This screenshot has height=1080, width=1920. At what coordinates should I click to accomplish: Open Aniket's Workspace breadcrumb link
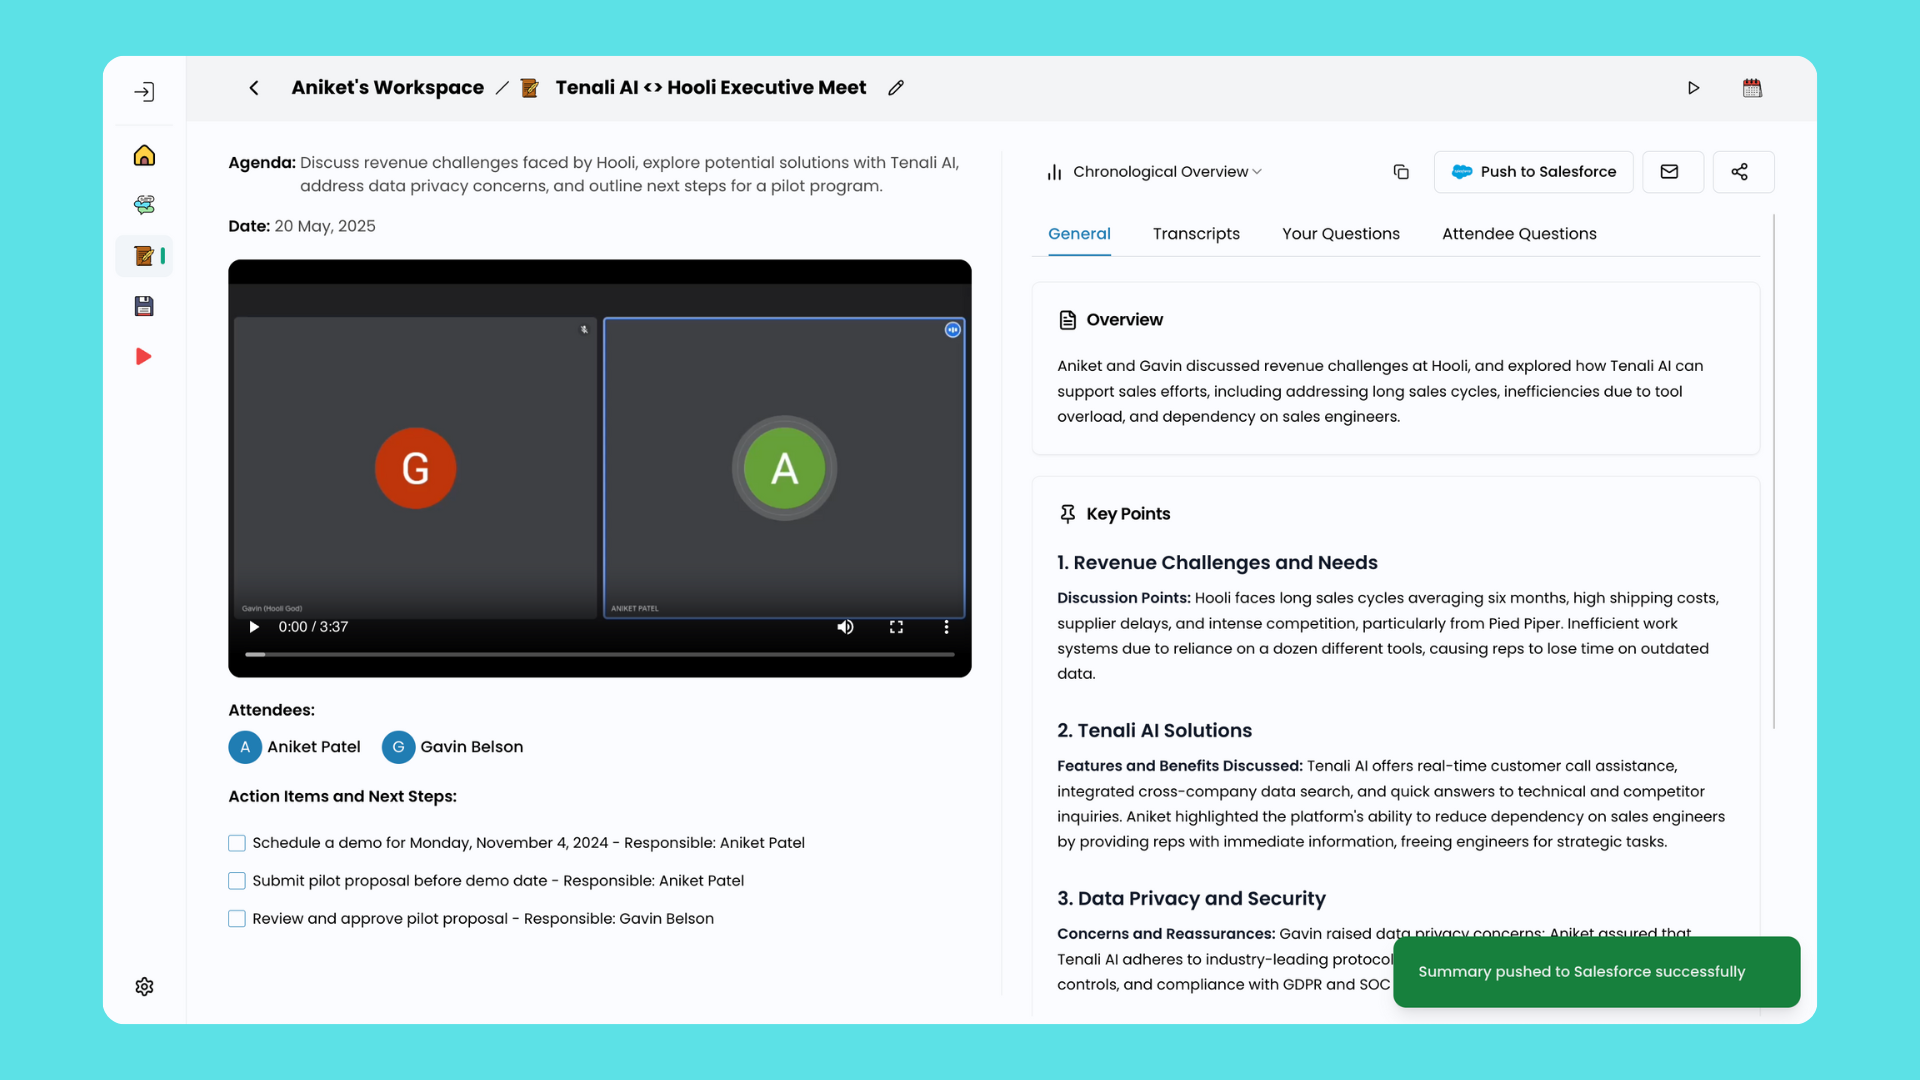coord(387,88)
